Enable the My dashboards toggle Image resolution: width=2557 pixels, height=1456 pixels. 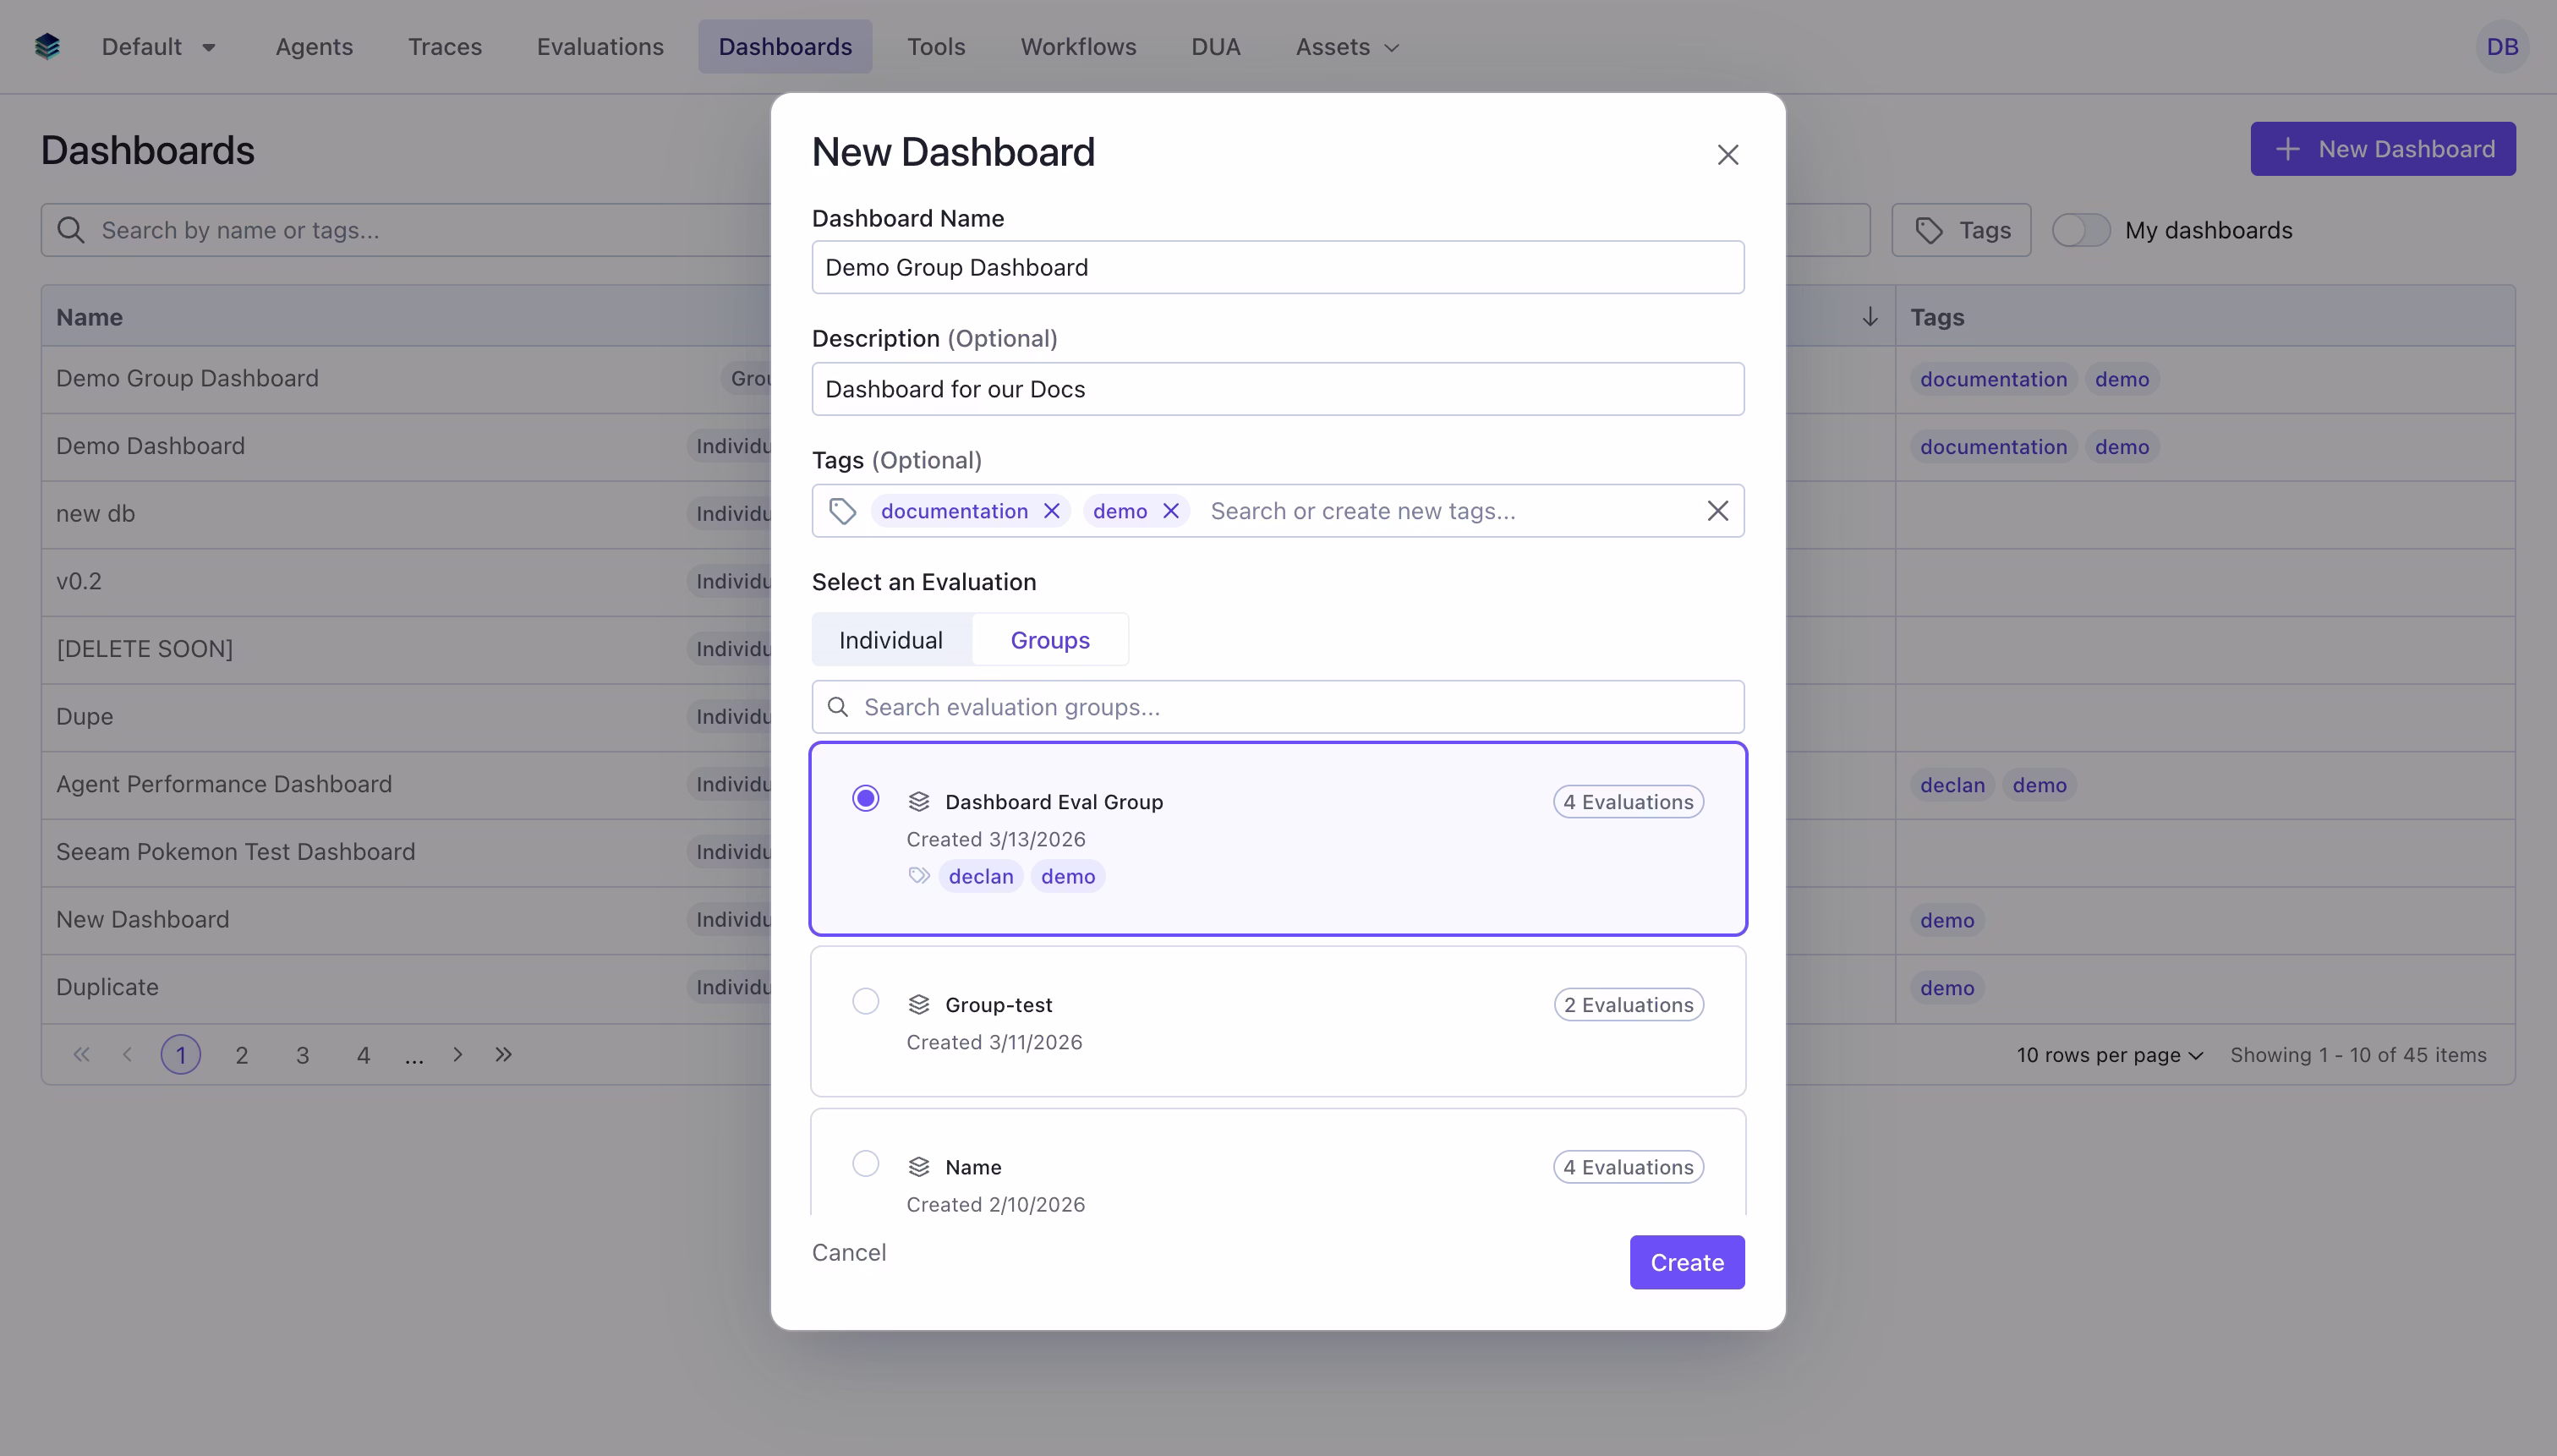[x=2082, y=229]
